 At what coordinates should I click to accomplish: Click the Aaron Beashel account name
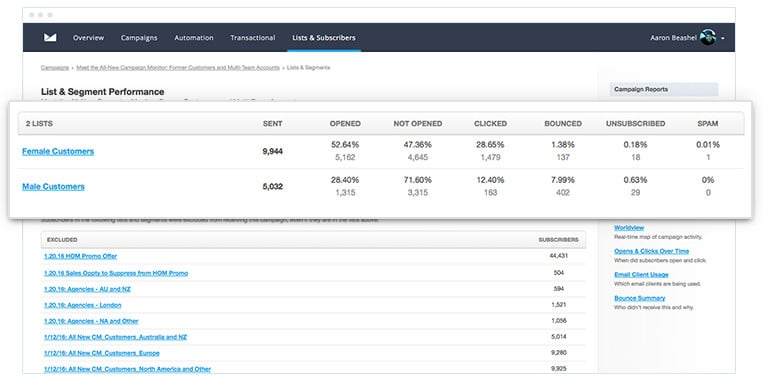point(673,37)
